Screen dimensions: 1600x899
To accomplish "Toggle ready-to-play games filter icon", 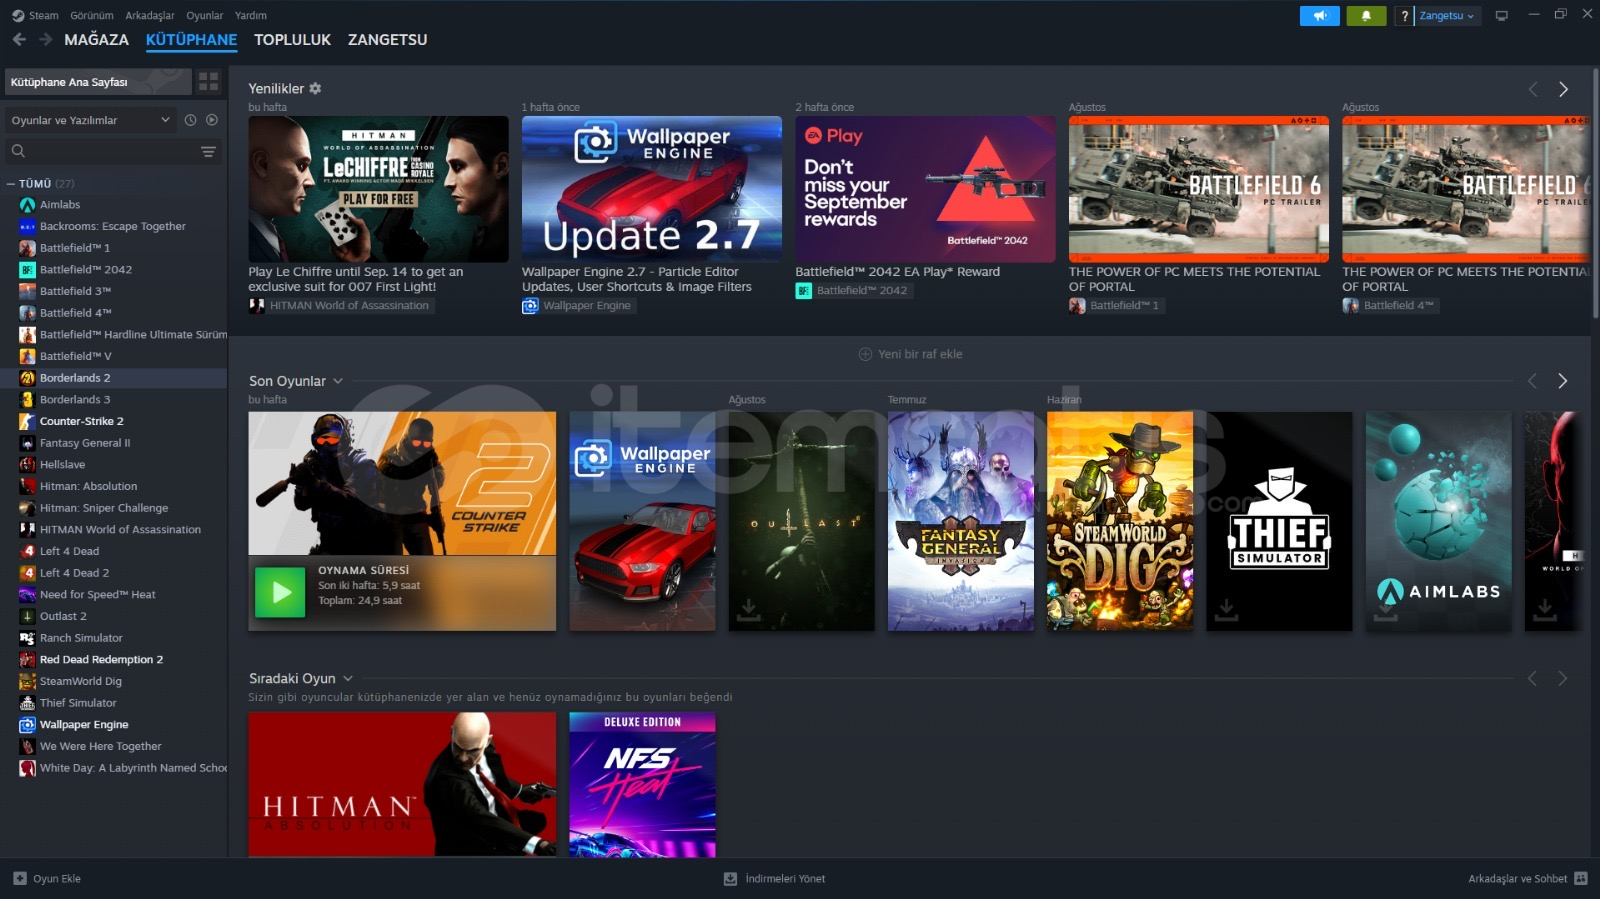I will pos(212,120).
